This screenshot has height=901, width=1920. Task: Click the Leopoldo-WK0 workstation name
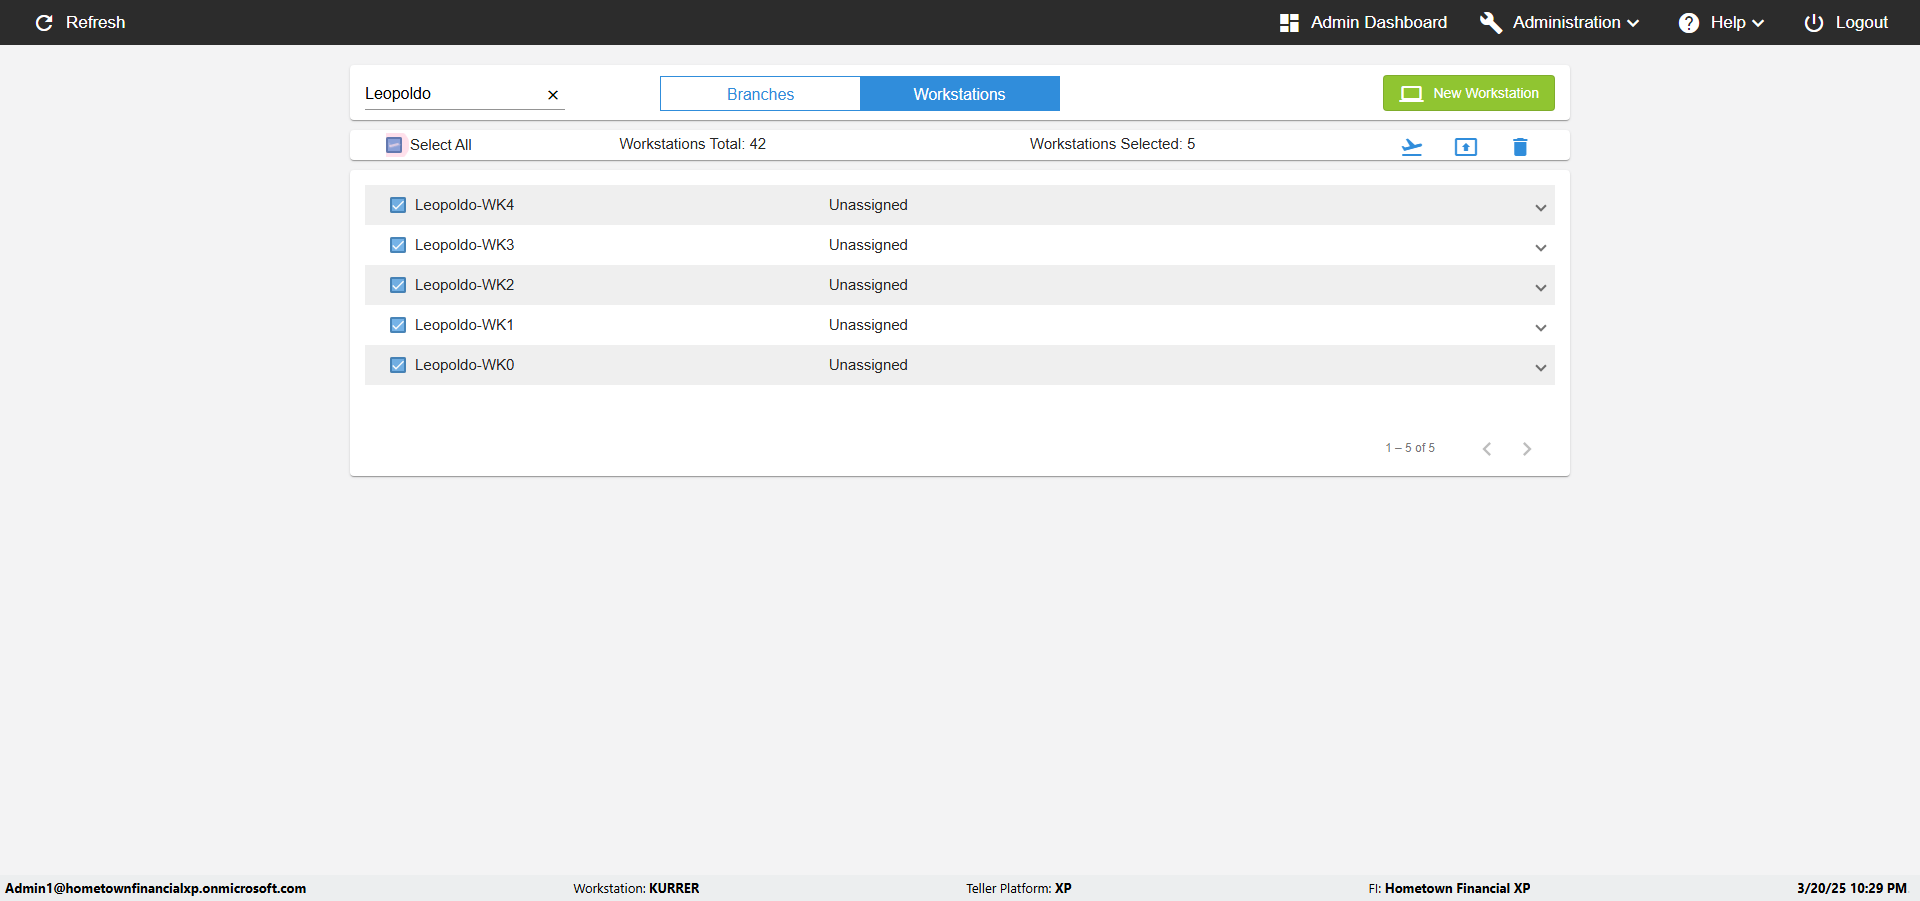(464, 365)
